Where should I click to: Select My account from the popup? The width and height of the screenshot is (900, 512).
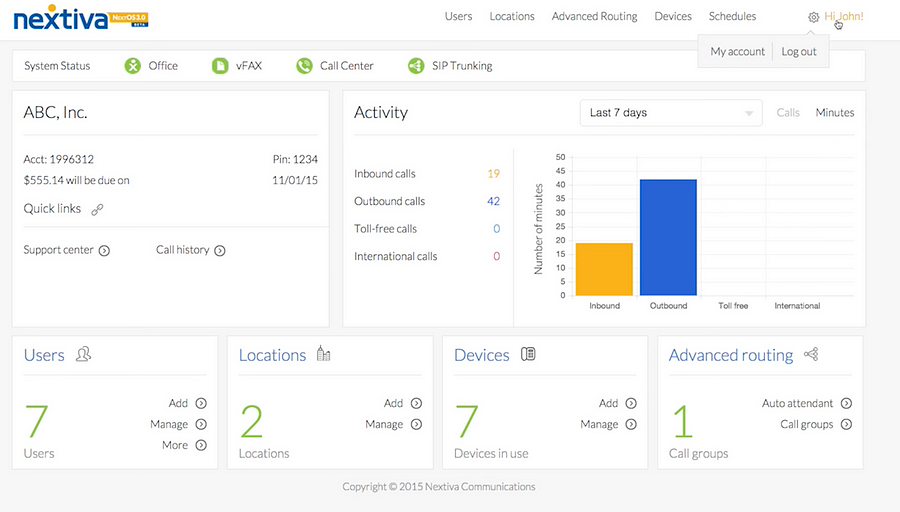738,52
